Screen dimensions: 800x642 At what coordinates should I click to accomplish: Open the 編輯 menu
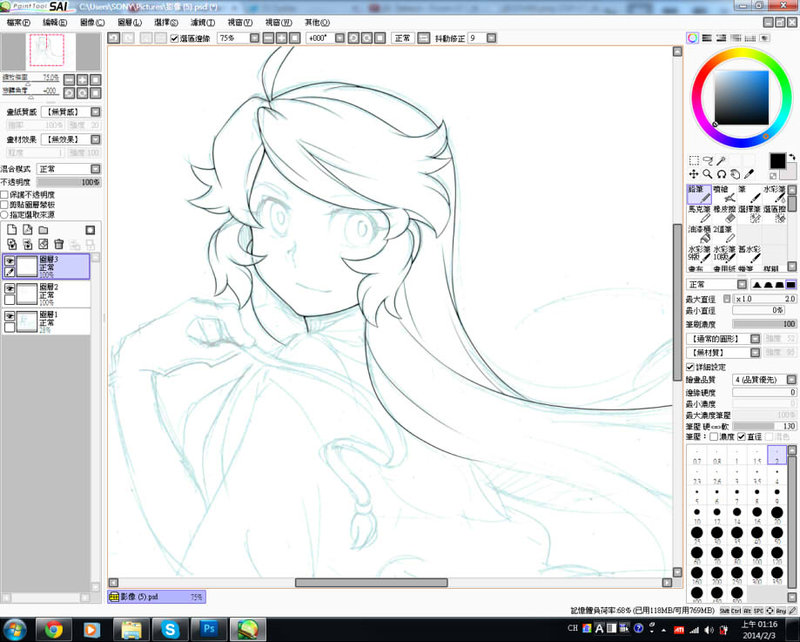[55, 22]
